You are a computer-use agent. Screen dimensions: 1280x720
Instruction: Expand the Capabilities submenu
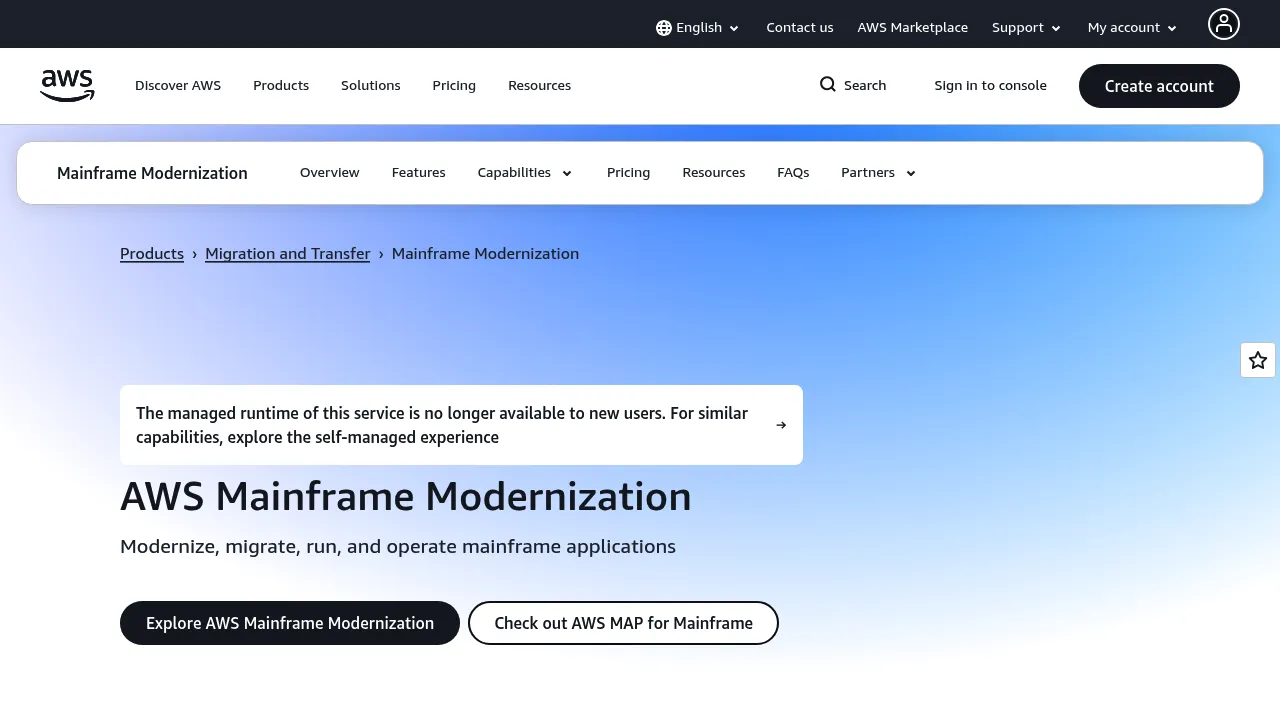coord(525,173)
